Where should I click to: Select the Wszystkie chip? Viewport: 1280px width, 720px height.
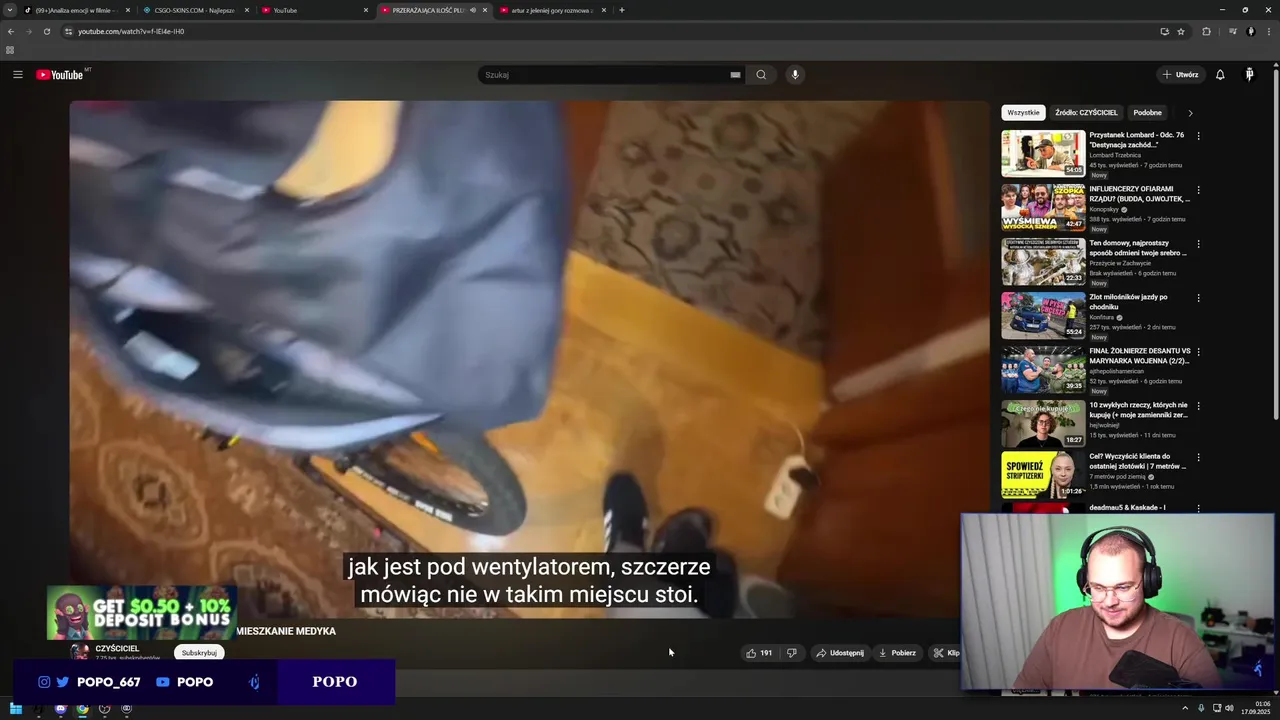pos(1023,113)
